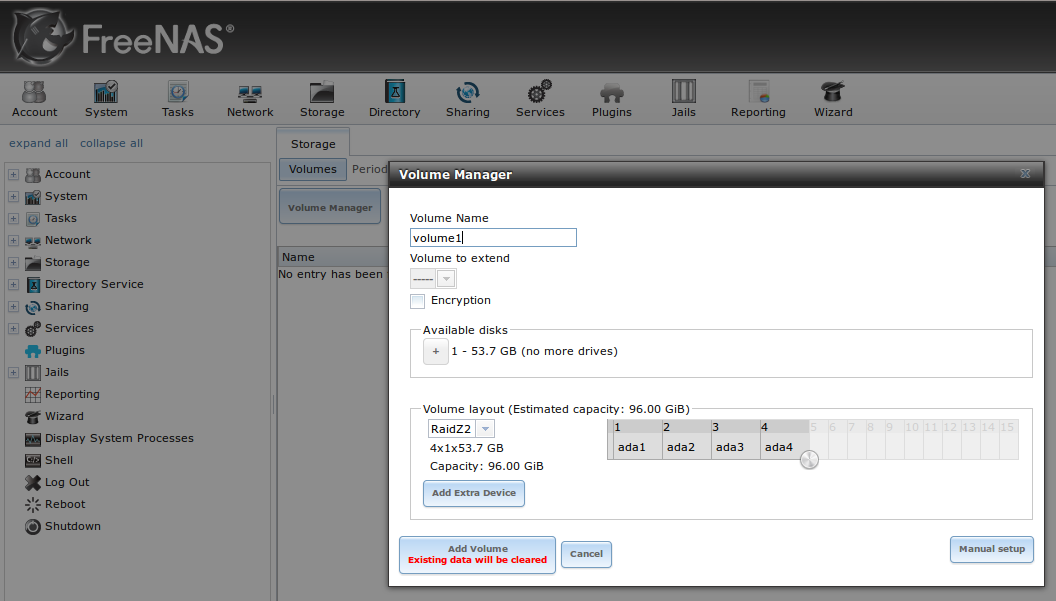Select Plugins icon in the sidebar tree
1056x601 pixels.
pyautogui.click(x=33, y=351)
